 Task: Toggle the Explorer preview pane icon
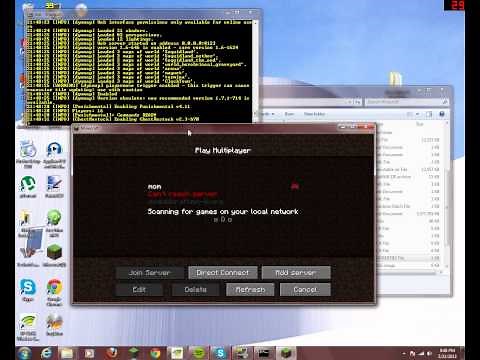pyautogui.click(x=429, y=114)
